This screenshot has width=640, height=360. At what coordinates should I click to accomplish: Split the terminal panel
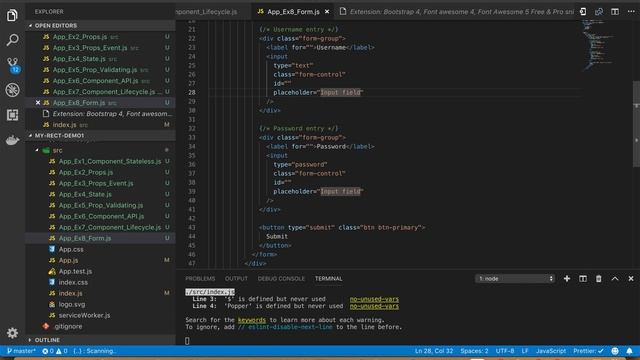coord(583,278)
